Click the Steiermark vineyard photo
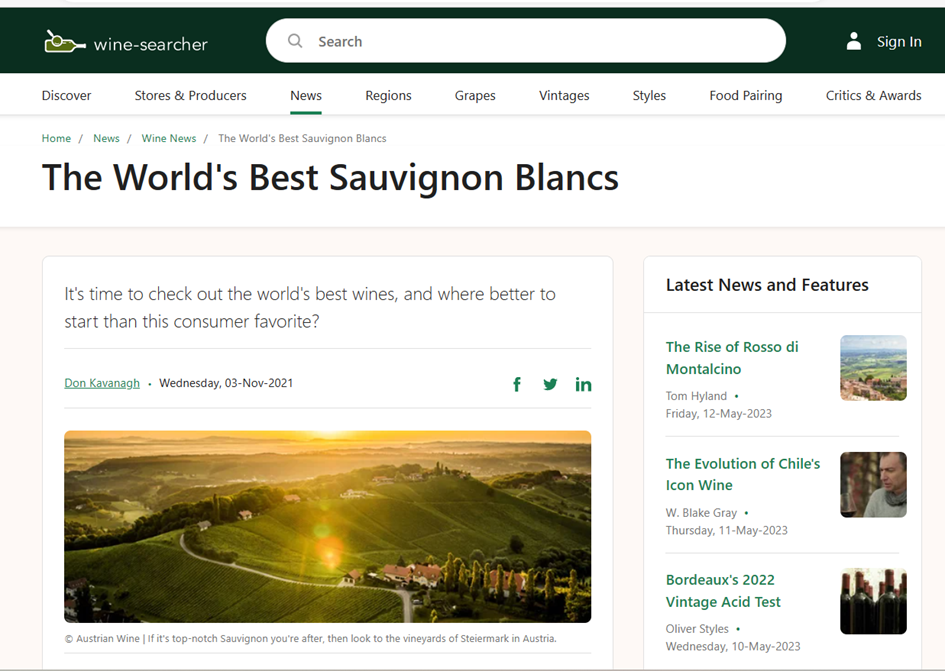 tap(327, 526)
